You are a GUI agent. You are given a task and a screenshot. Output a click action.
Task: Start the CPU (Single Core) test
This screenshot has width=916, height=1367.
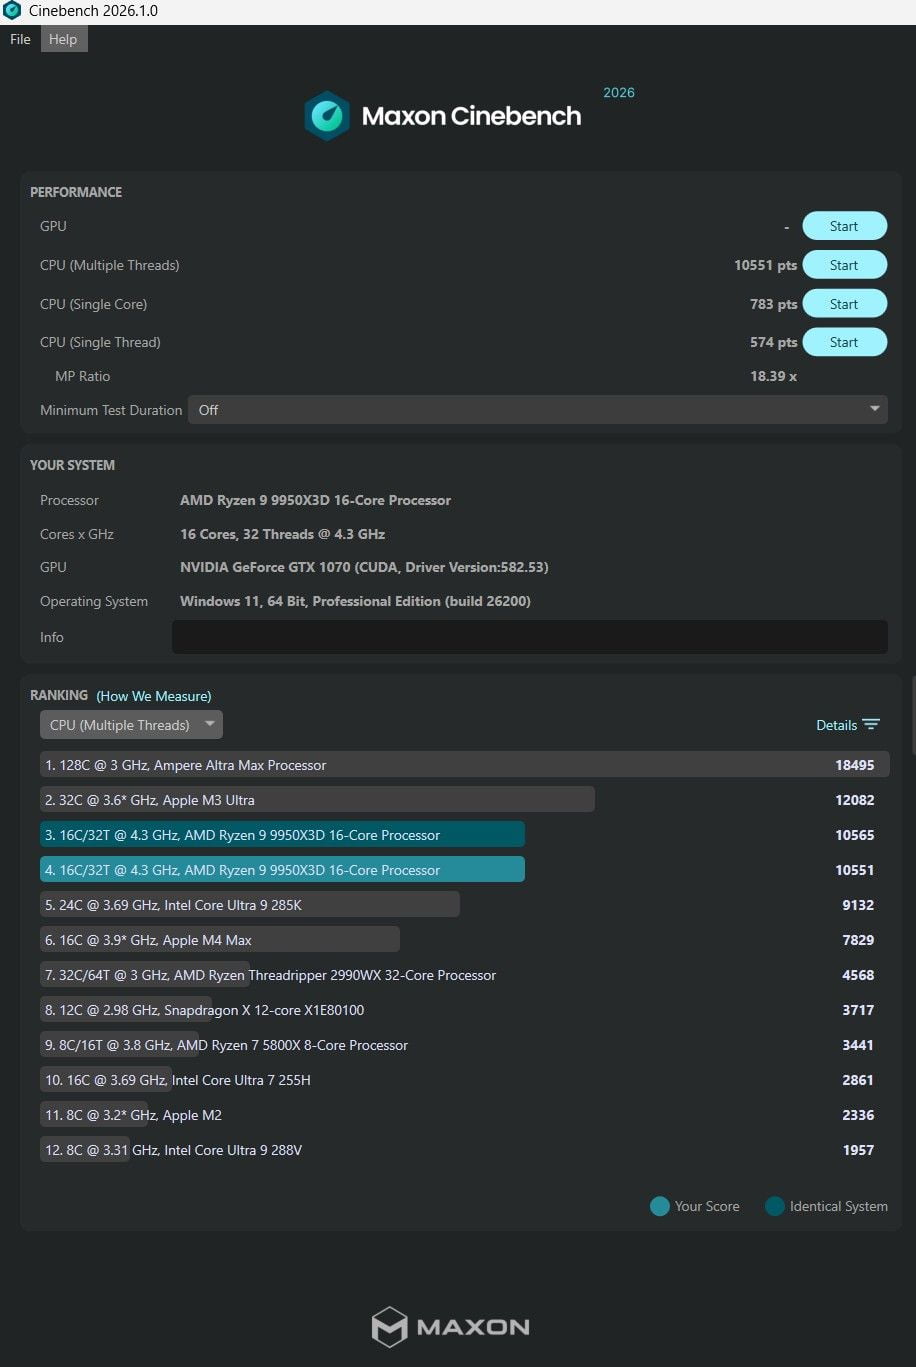pyautogui.click(x=844, y=304)
